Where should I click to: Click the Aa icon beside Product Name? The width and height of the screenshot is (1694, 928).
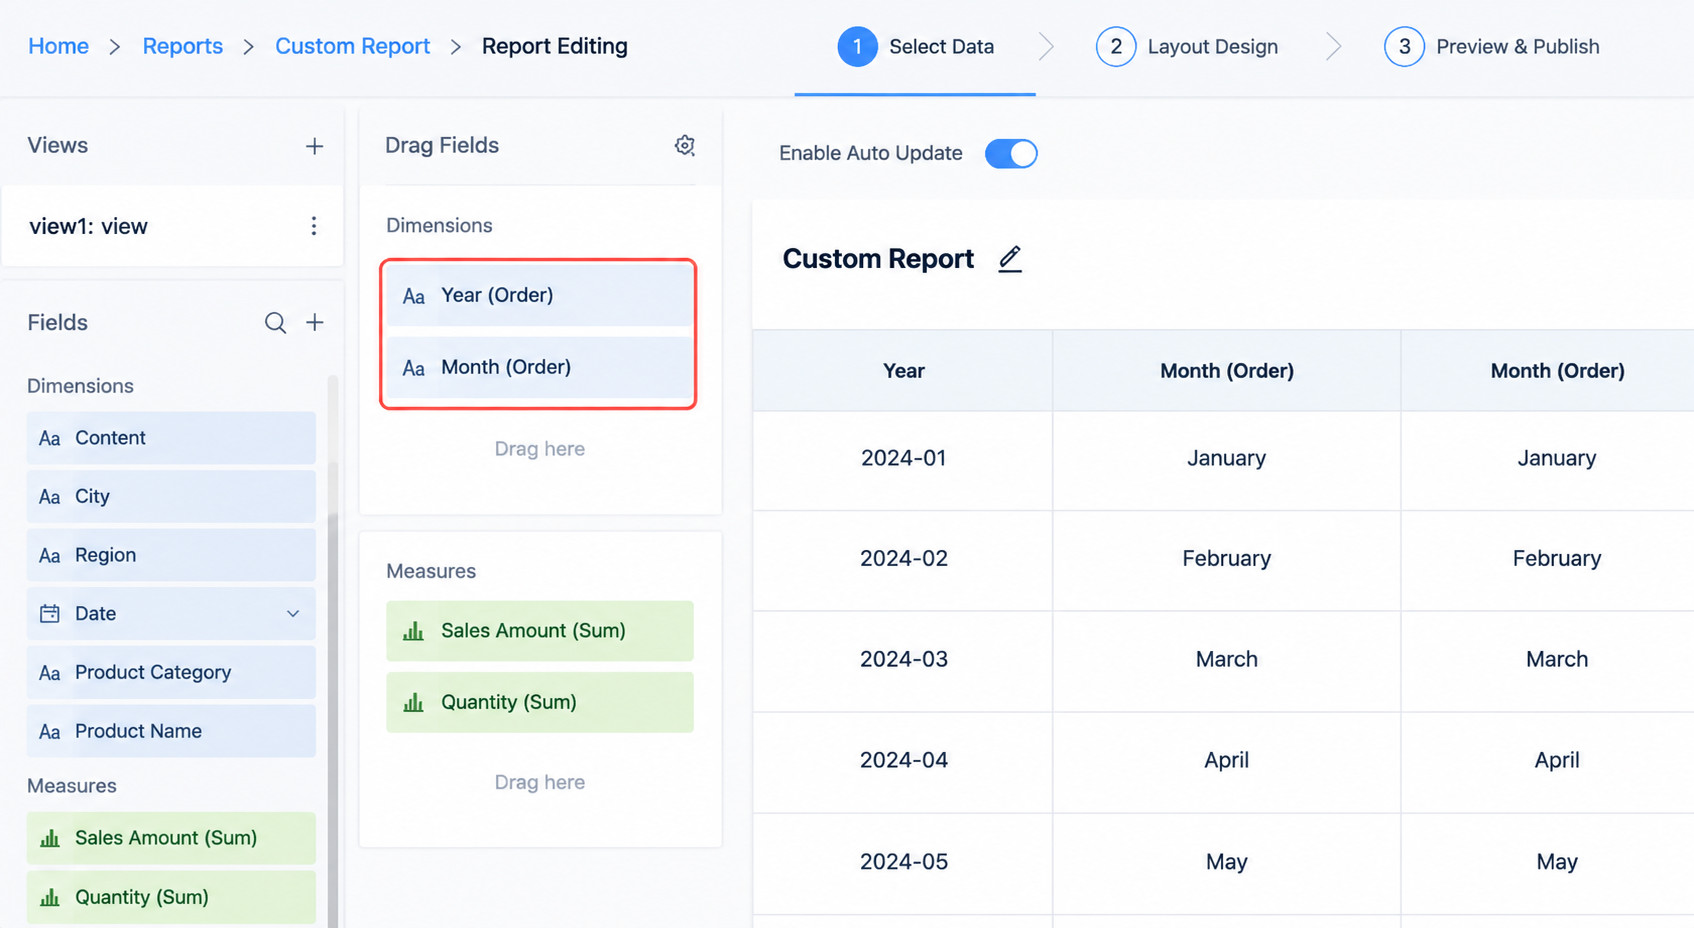tap(50, 732)
